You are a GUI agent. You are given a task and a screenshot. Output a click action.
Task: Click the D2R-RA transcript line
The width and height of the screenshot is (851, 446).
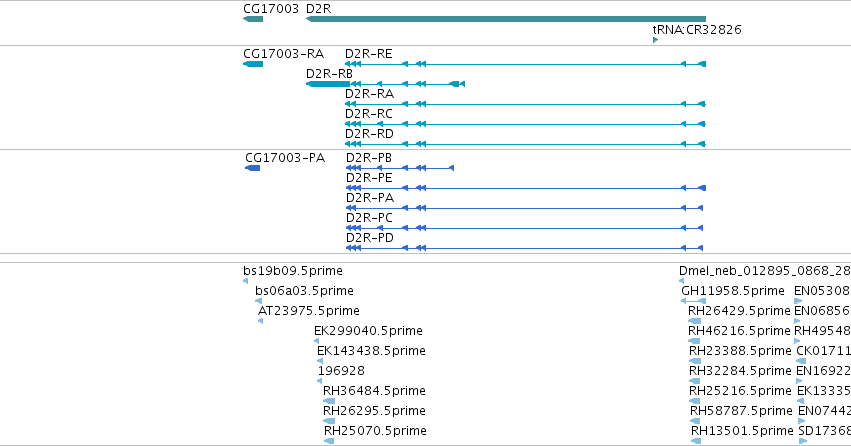(x=525, y=104)
